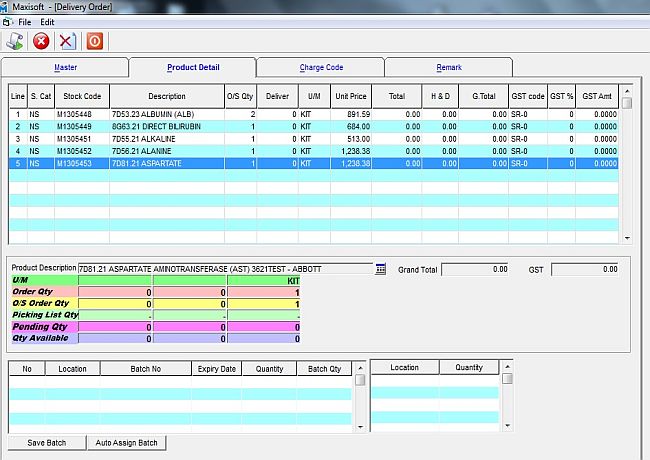The width and height of the screenshot is (650, 460).
Task: Click the save document toolbar icon
Action: [15, 41]
